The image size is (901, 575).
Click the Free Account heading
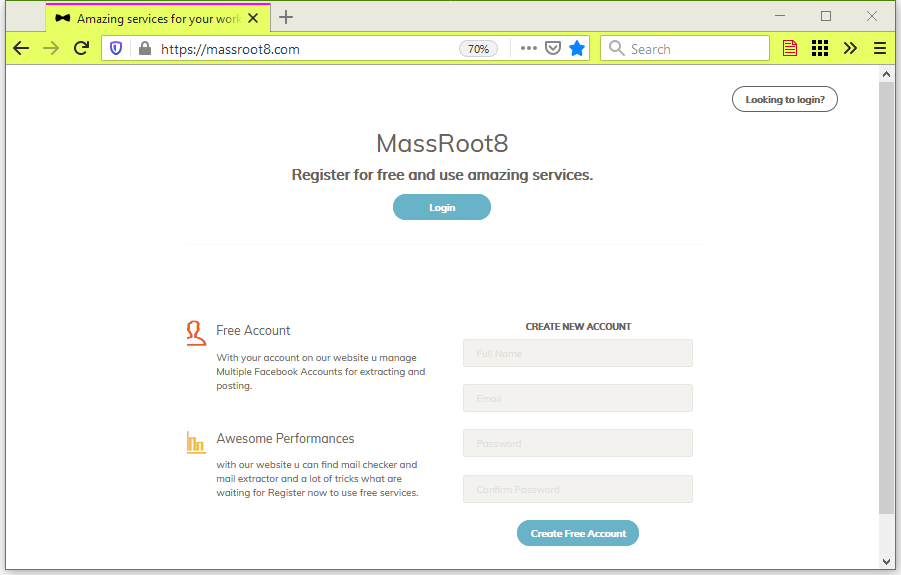(253, 331)
